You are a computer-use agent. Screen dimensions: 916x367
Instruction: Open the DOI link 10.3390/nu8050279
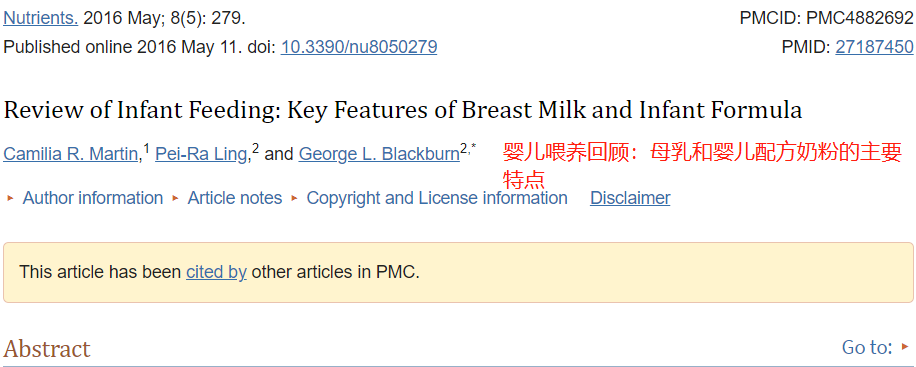[x=359, y=47]
